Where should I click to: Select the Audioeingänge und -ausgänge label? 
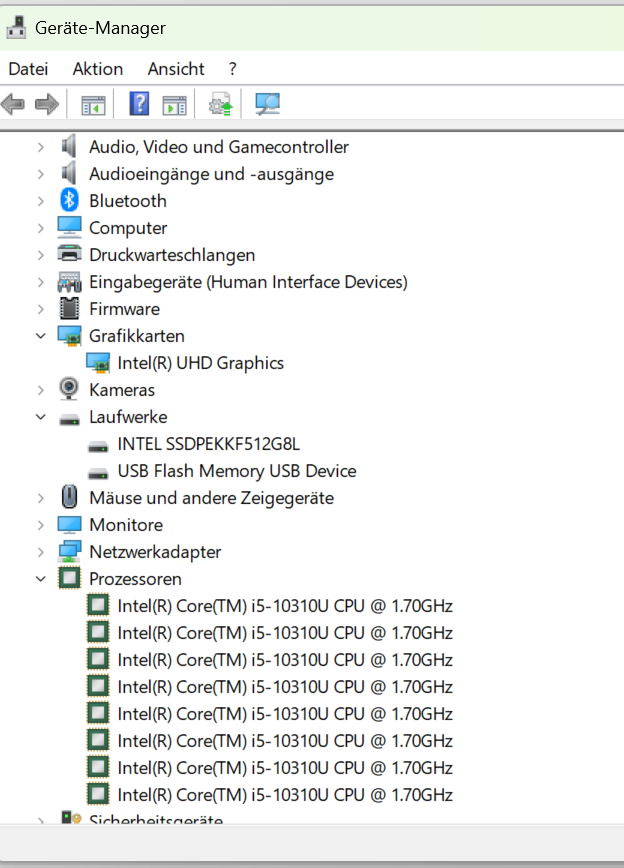tap(212, 174)
